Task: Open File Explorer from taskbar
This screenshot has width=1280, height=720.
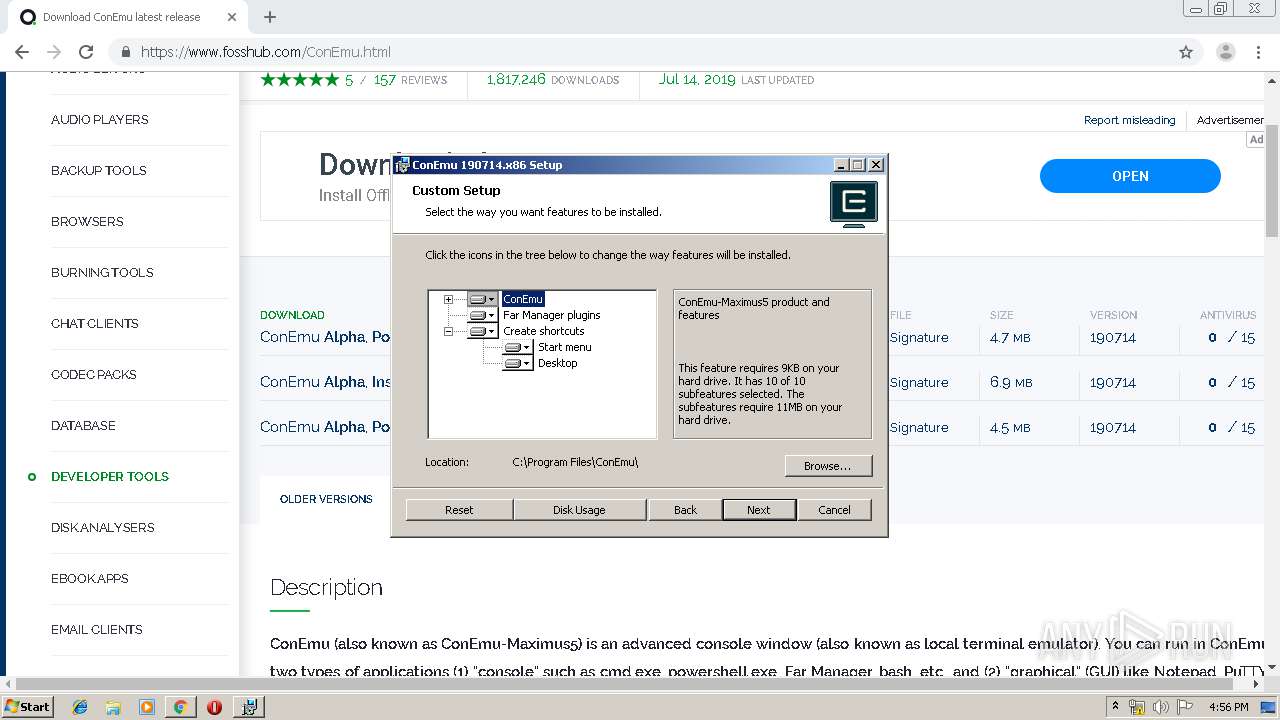Action: 113,707
